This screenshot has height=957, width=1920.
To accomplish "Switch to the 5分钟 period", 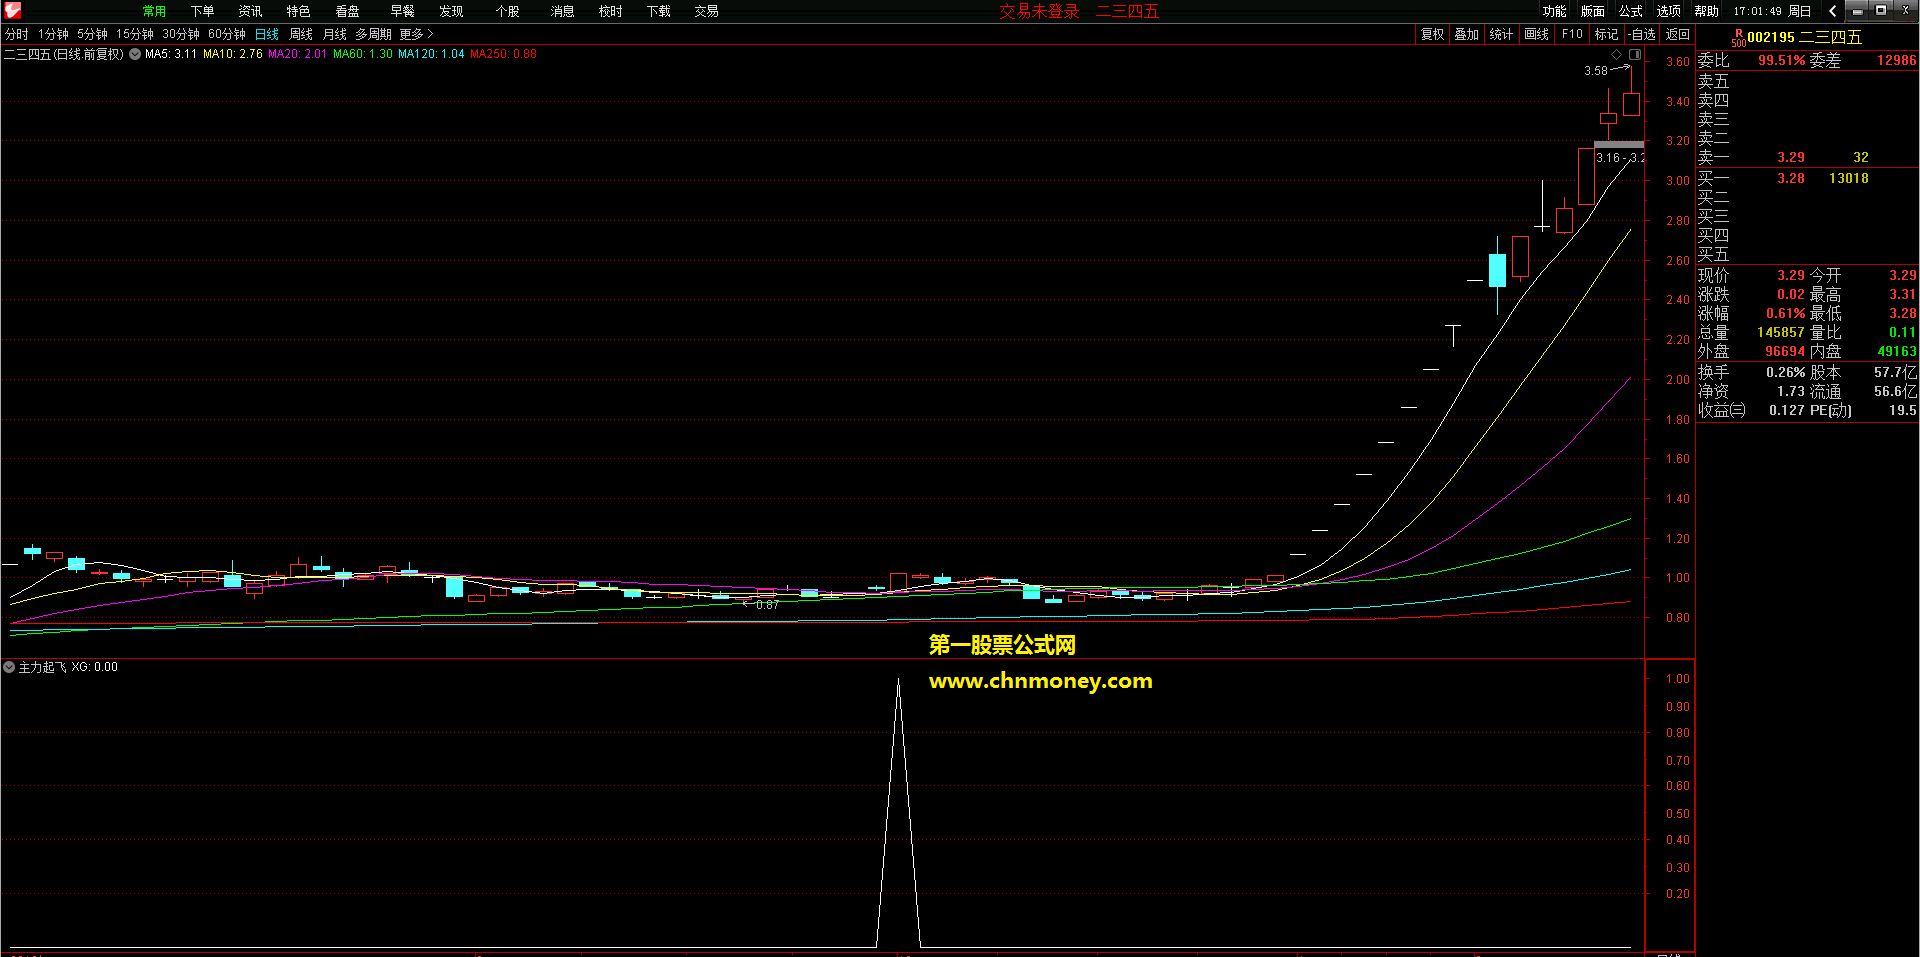I will tap(92, 34).
